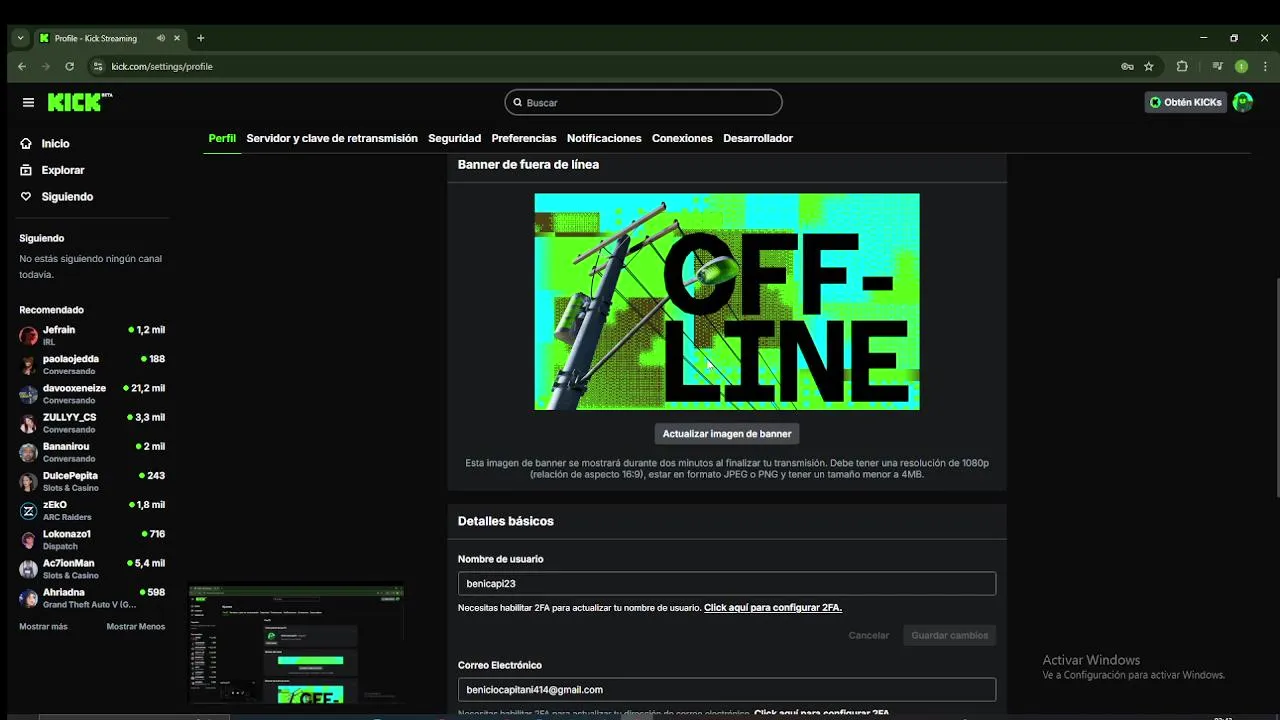The height and width of the screenshot is (720, 1280).
Task: Click the 'Banner de fuera de línea' heading
Action: pyautogui.click(x=528, y=164)
